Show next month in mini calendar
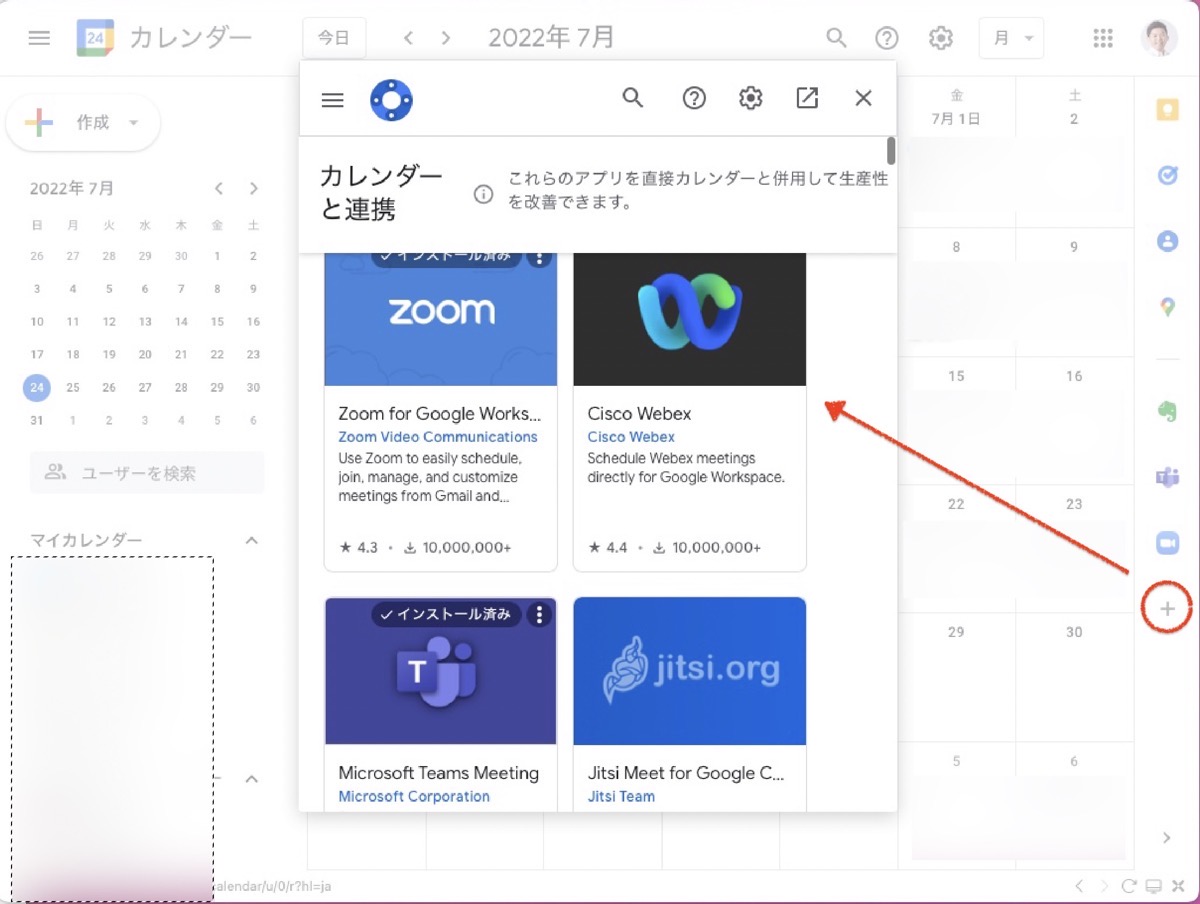Viewport: 1200px width, 904px height. (254, 188)
